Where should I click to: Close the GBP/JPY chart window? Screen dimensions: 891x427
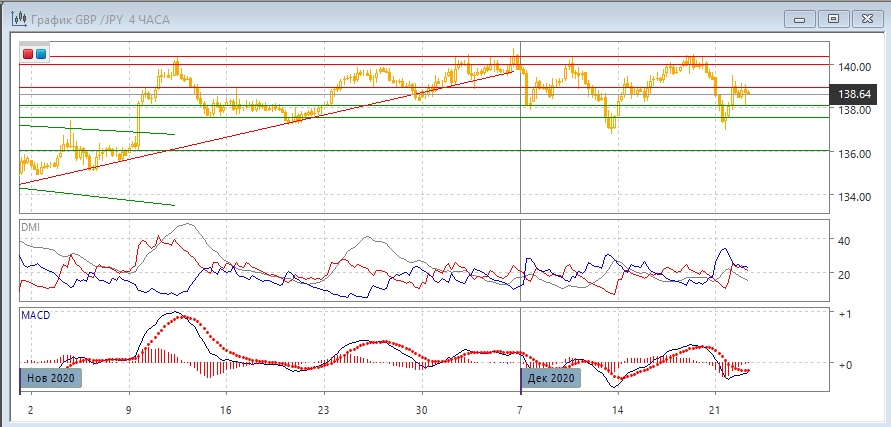pos(867,19)
